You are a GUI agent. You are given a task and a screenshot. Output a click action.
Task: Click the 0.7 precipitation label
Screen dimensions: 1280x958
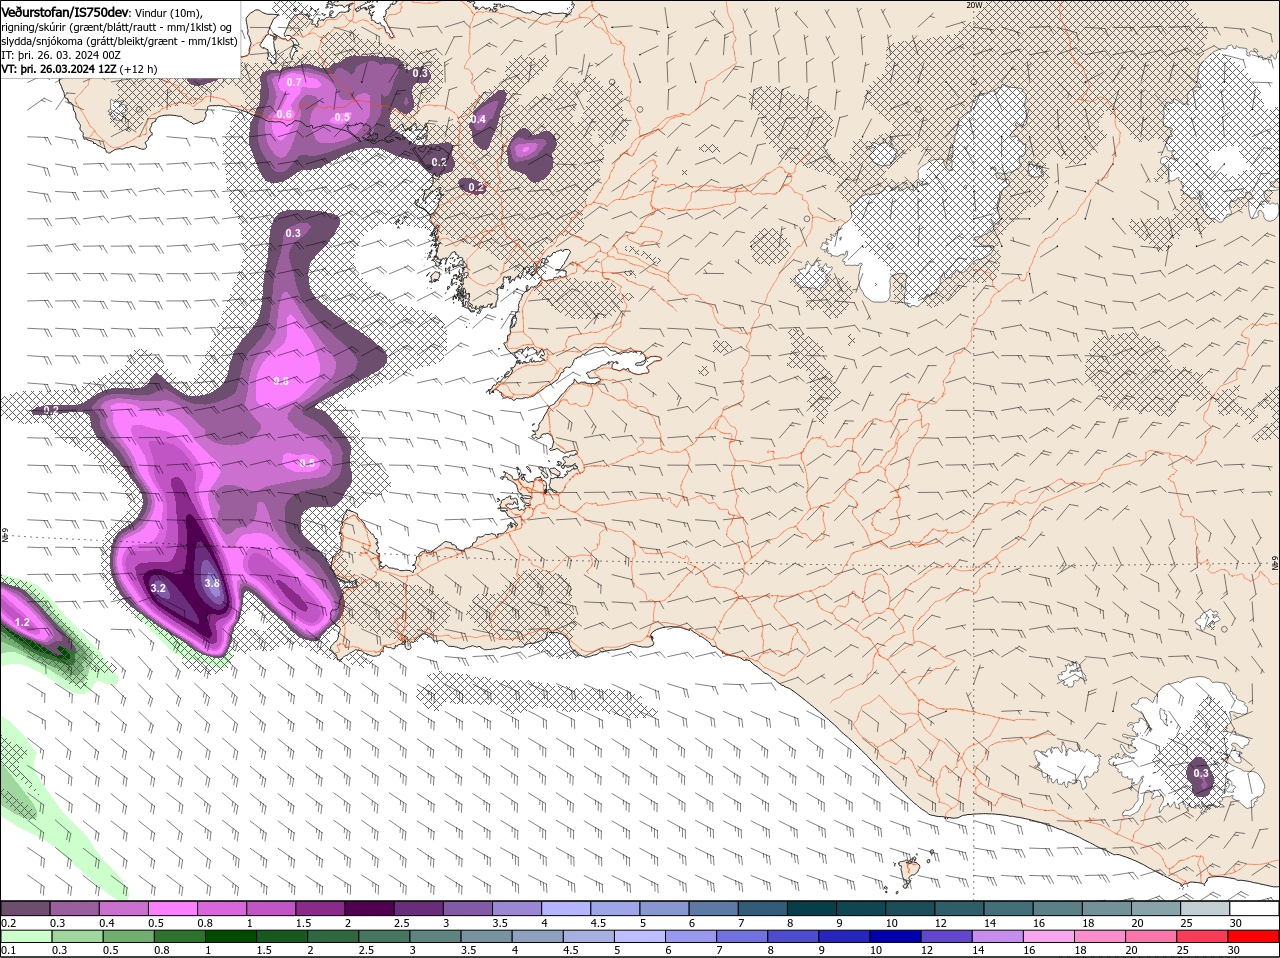(x=294, y=82)
